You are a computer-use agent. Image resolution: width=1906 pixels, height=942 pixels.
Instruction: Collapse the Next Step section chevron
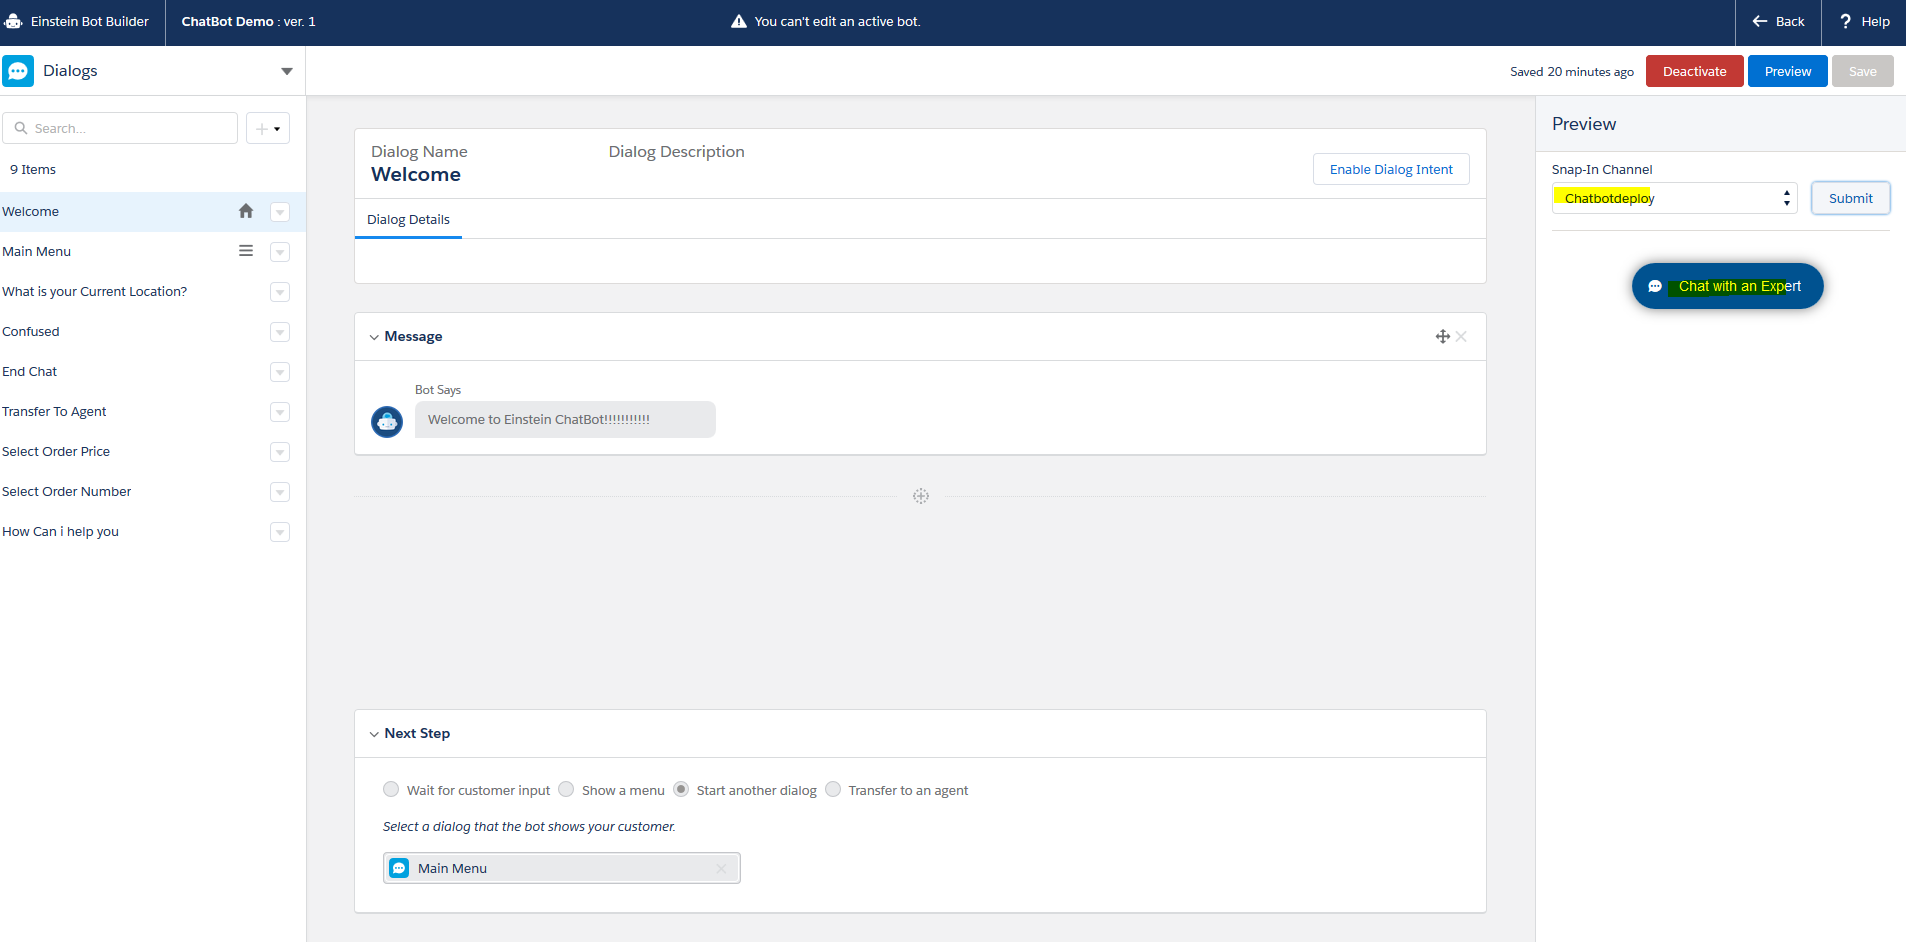click(x=374, y=734)
